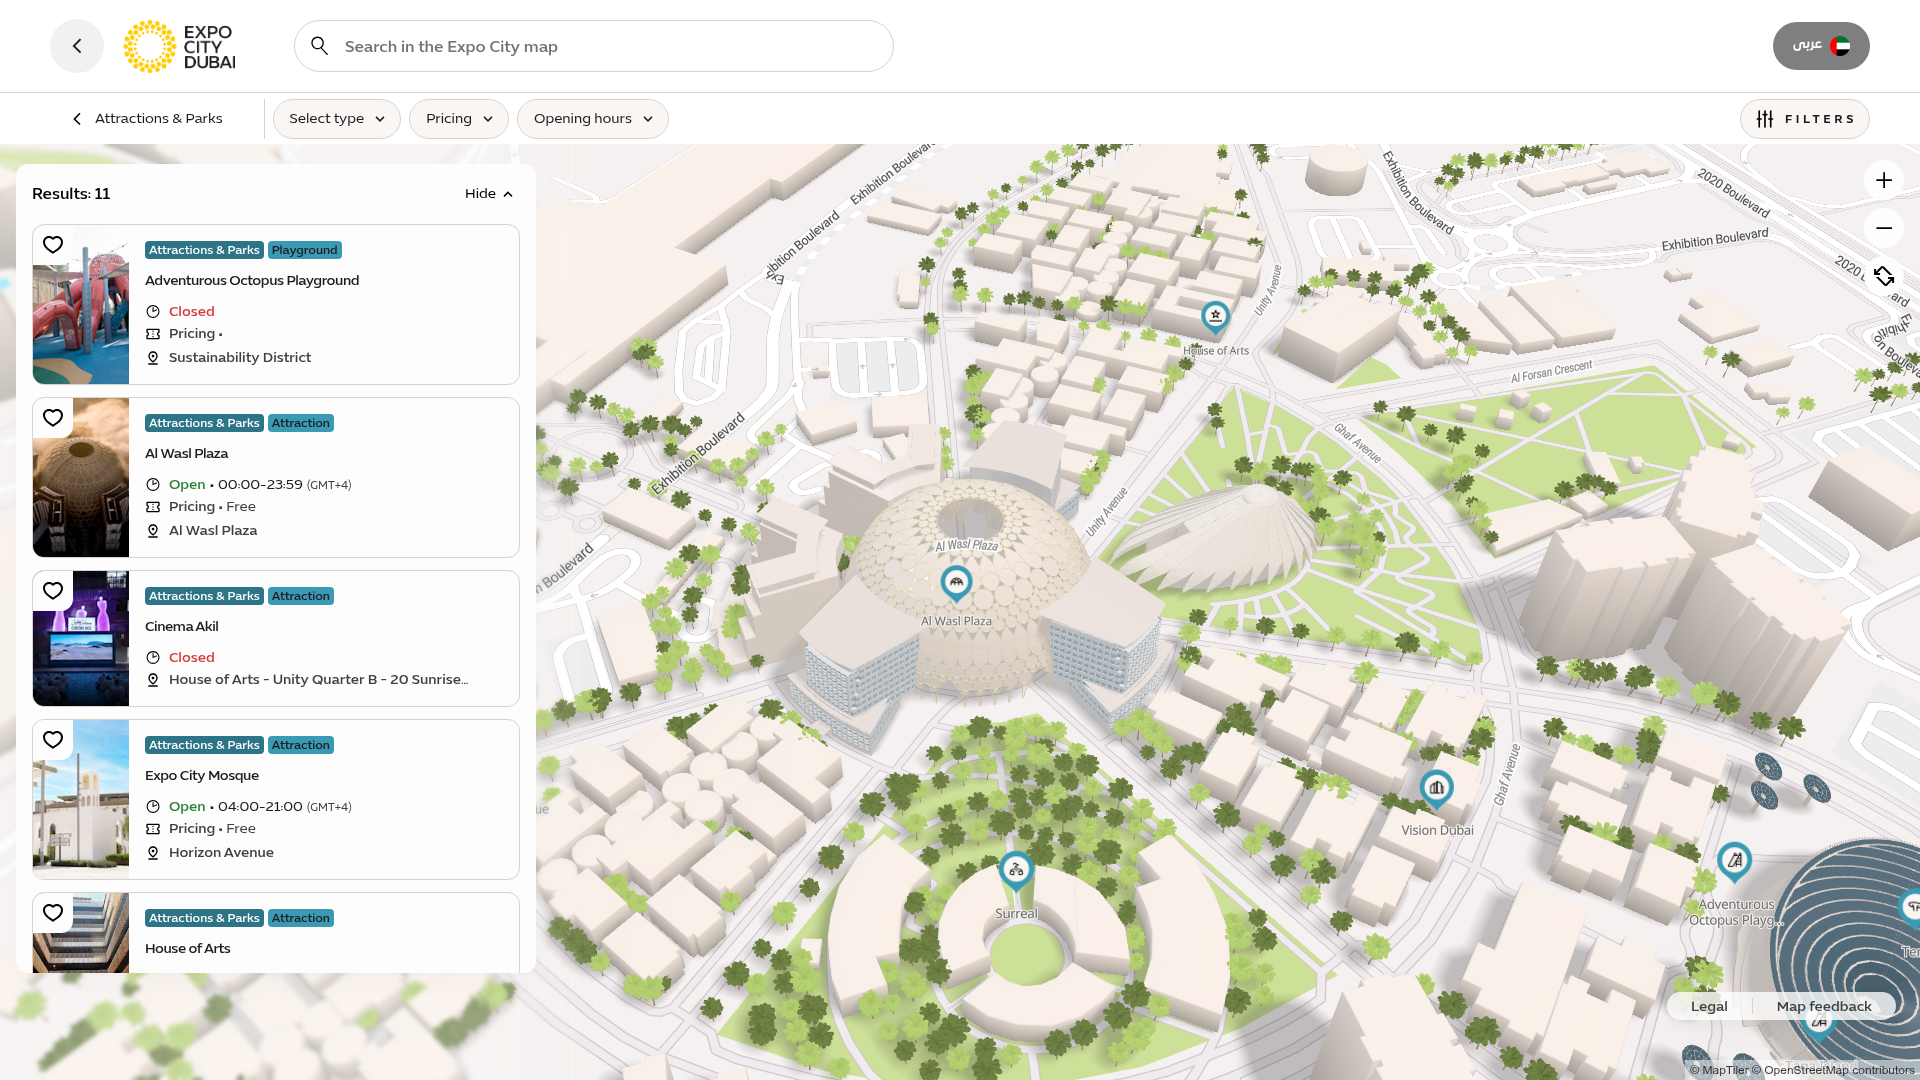Open the FILTERS panel
Image resolution: width=1920 pixels, height=1080 pixels.
(1805, 119)
